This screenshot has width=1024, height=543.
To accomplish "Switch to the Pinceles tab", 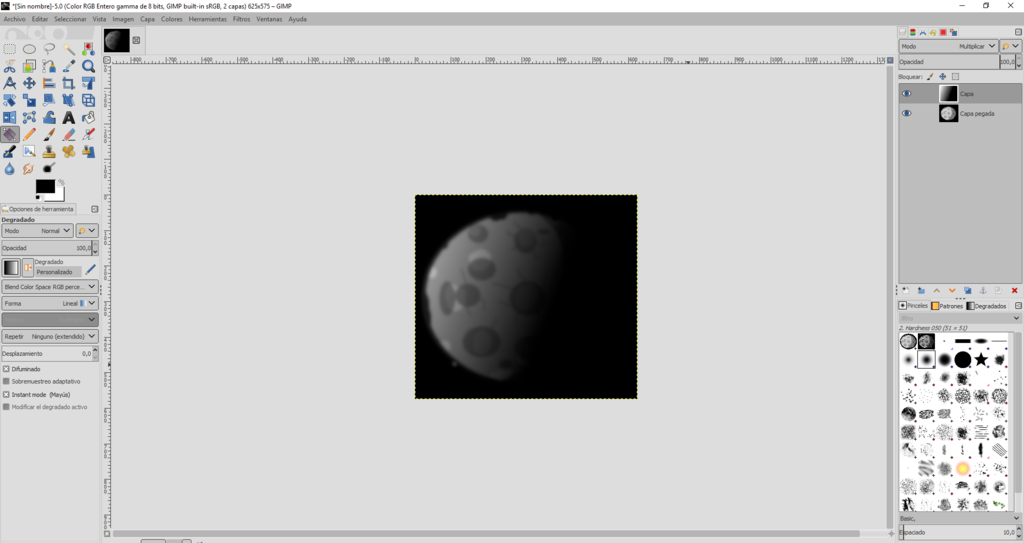I will pos(914,306).
